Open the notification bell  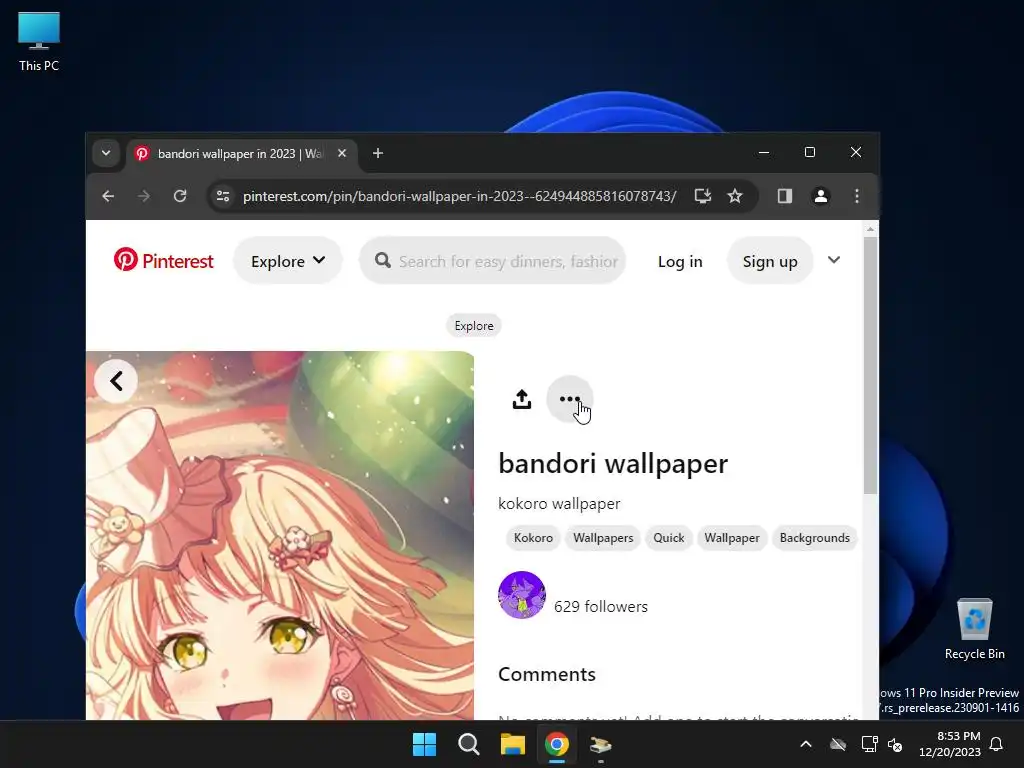pyautogui.click(x=997, y=744)
